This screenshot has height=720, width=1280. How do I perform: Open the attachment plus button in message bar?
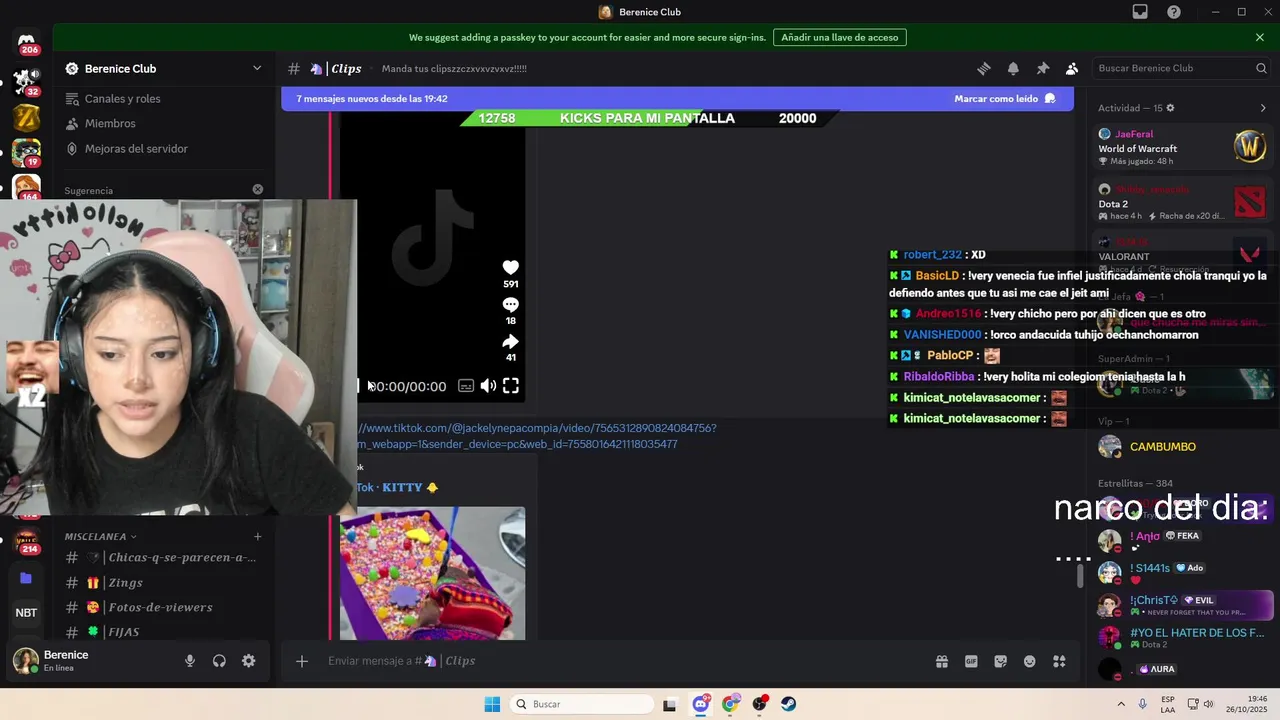click(302, 661)
